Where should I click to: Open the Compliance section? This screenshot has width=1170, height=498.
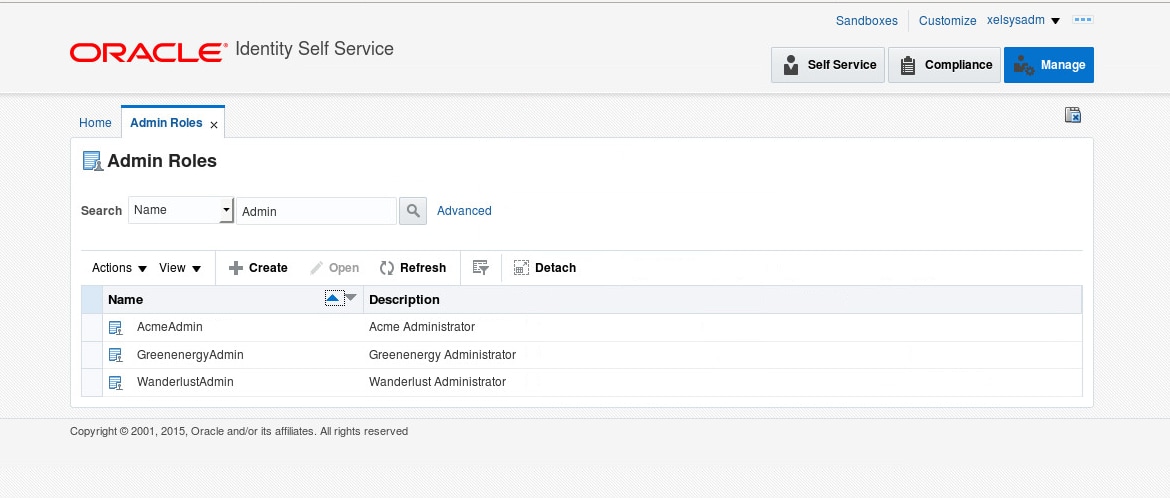click(x=944, y=65)
